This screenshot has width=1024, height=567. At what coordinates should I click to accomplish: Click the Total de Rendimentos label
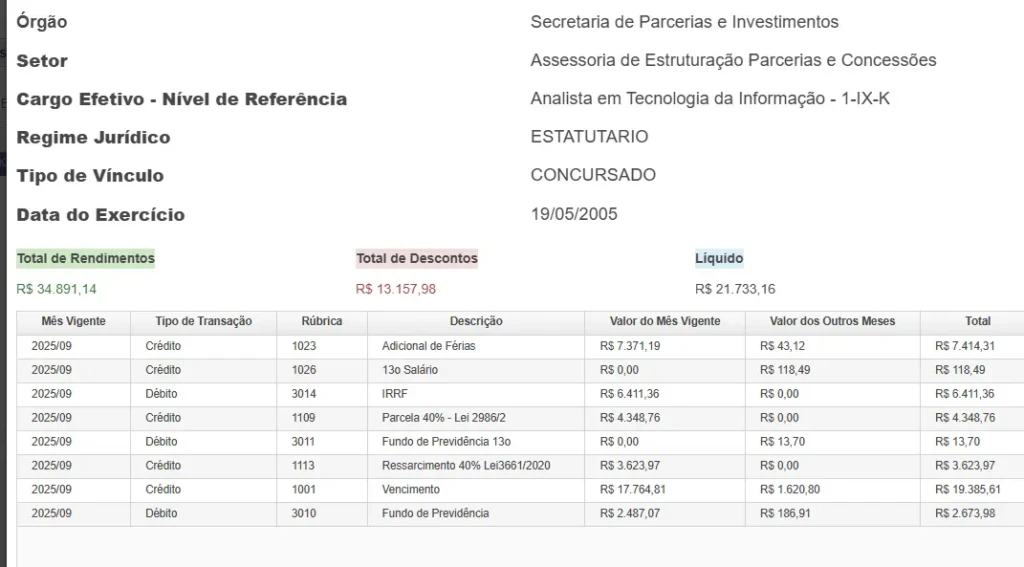click(x=86, y=259)
